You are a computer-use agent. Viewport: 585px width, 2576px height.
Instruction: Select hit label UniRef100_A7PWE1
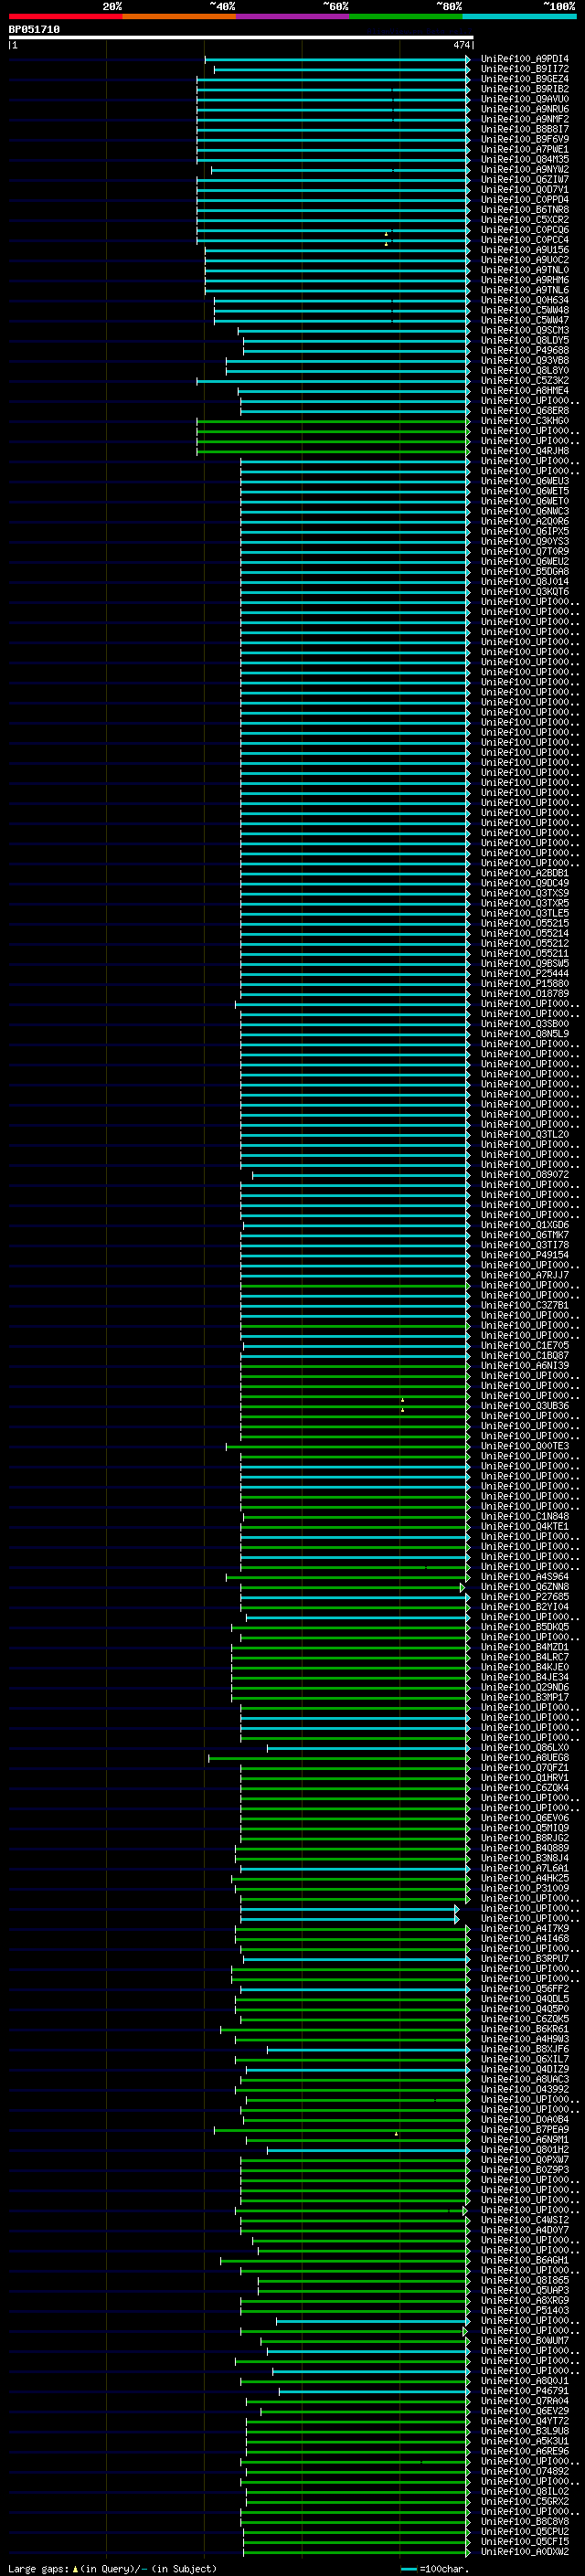point(524,149)
